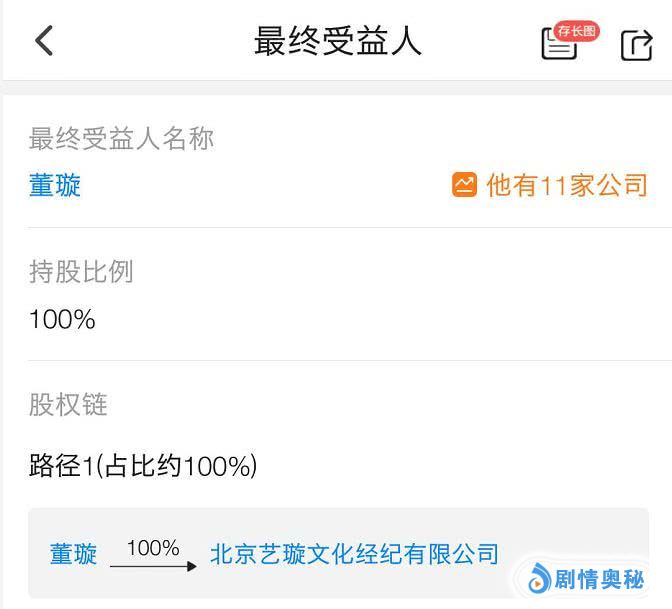
Task: Click the 剧情奥秘 watermark logo icon
Action: [x=539, y=579]
